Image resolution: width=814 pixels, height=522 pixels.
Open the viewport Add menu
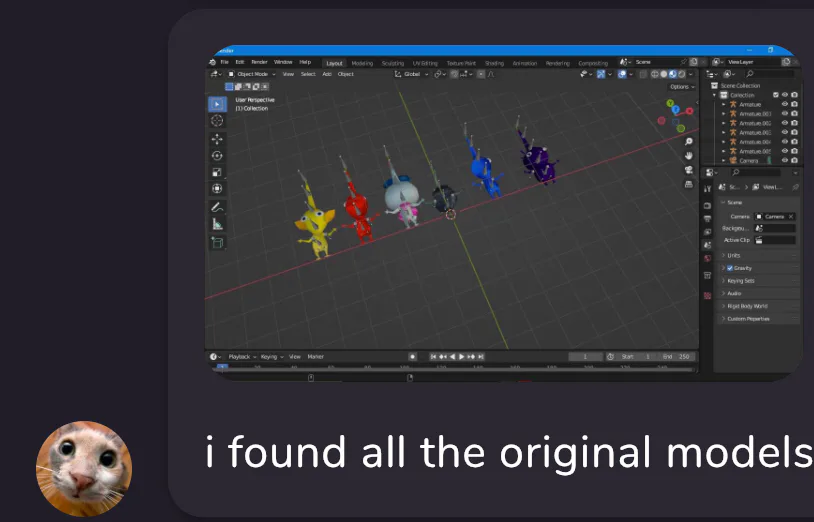[327, 74]
